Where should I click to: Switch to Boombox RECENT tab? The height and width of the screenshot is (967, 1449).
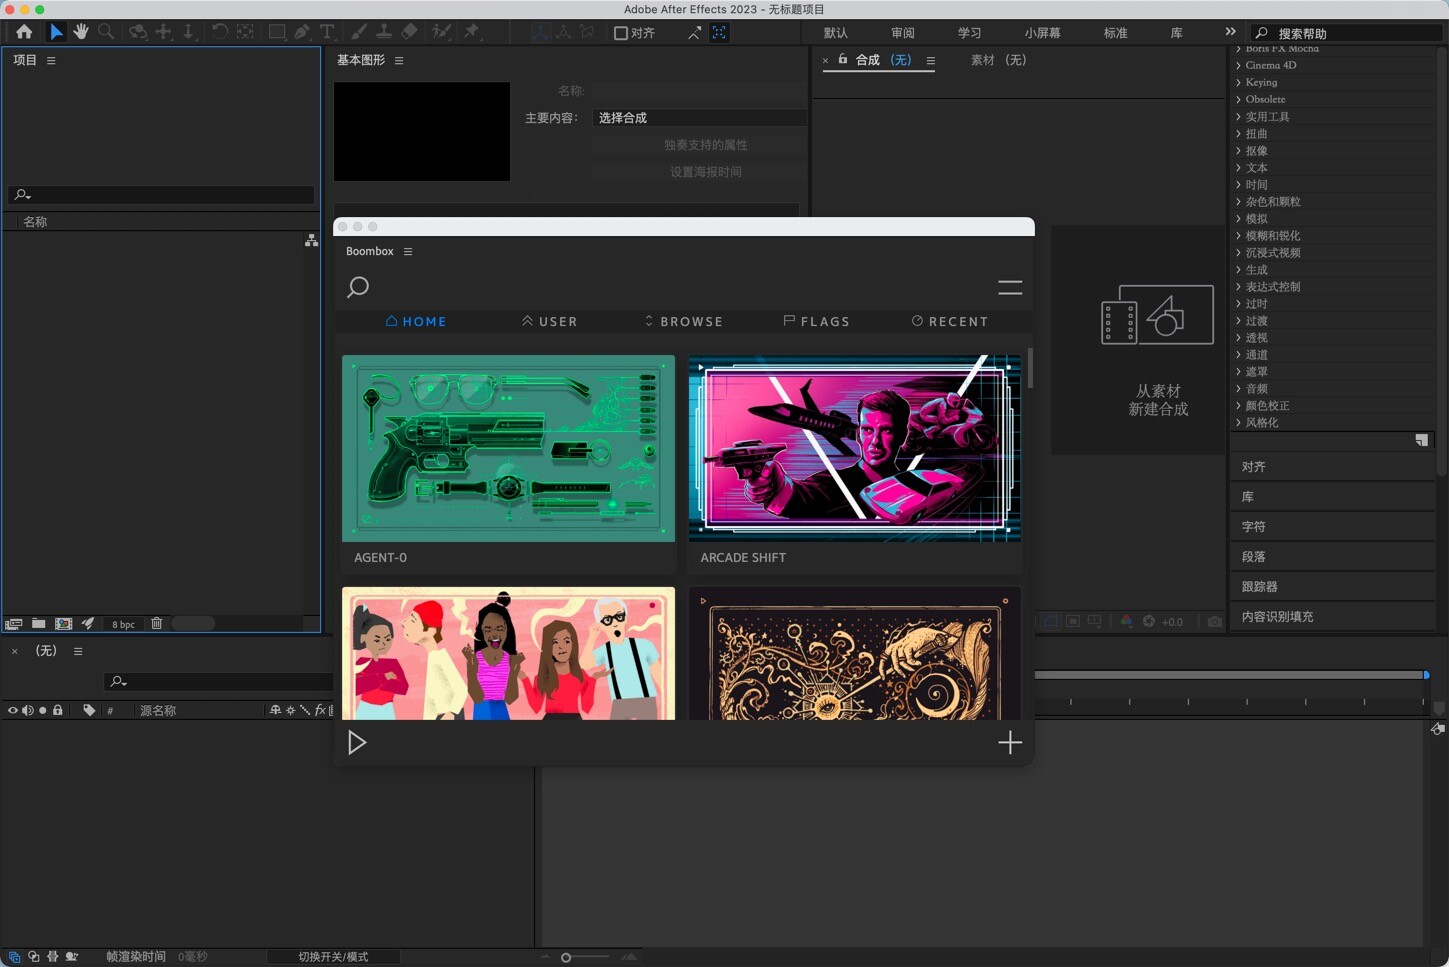pyautogui.click(x=950, y=321)
